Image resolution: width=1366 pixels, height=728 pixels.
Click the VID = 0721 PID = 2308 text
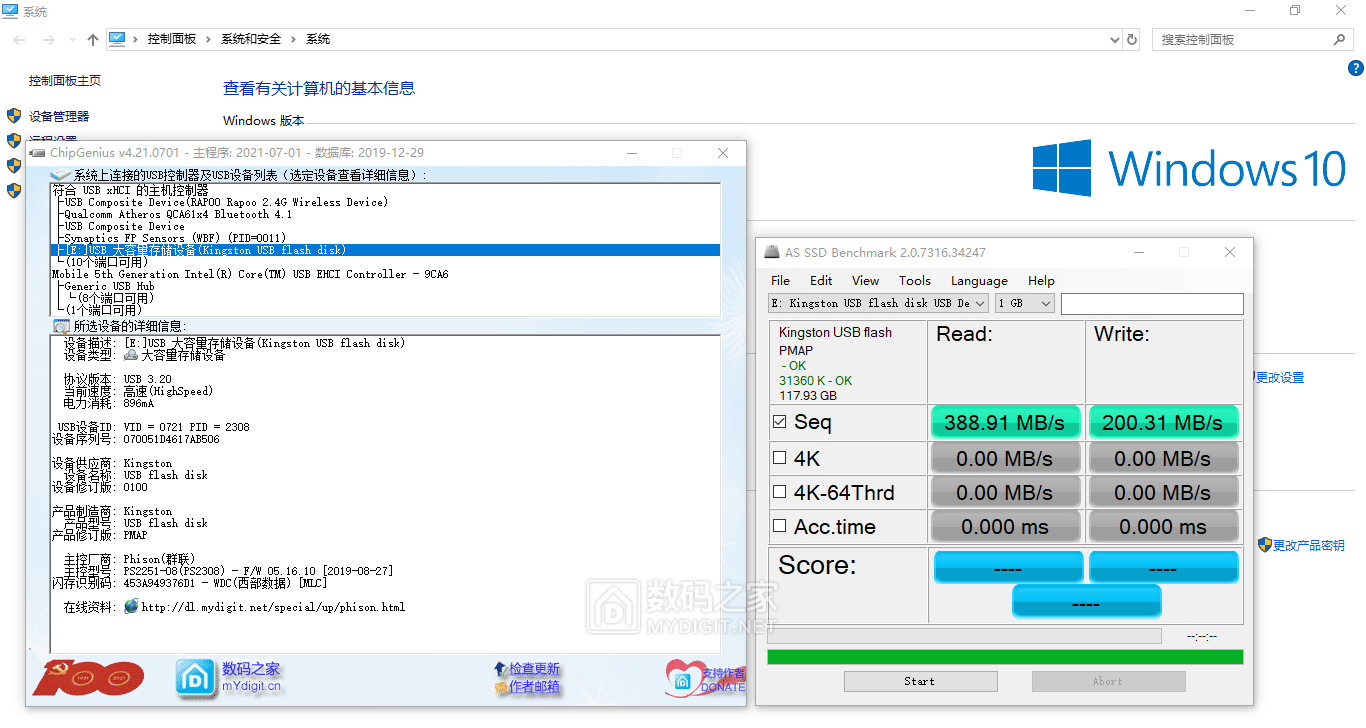coord(187,427)
